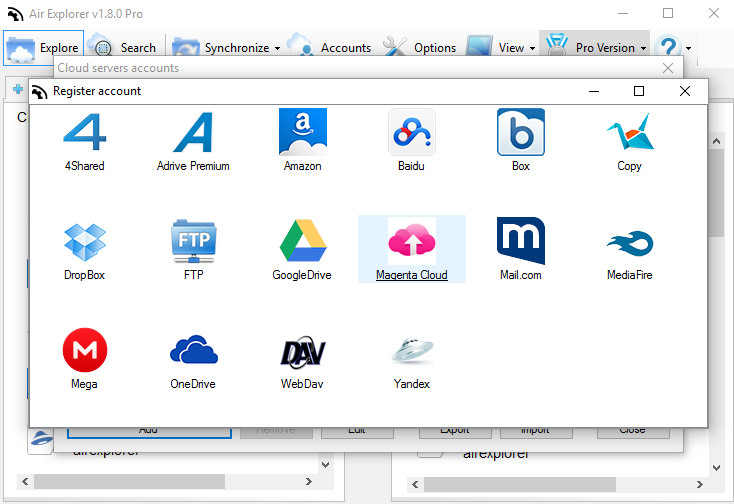Click left pane vertical scroll-down arrow
Image resolution: width=734 pixels, height=504 pixels.
[325, 465]
